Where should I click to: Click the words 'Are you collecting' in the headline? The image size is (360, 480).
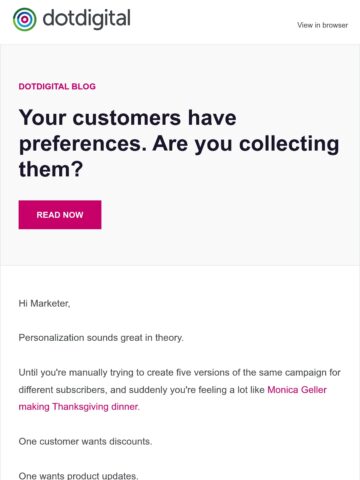[x=246, y=144]
